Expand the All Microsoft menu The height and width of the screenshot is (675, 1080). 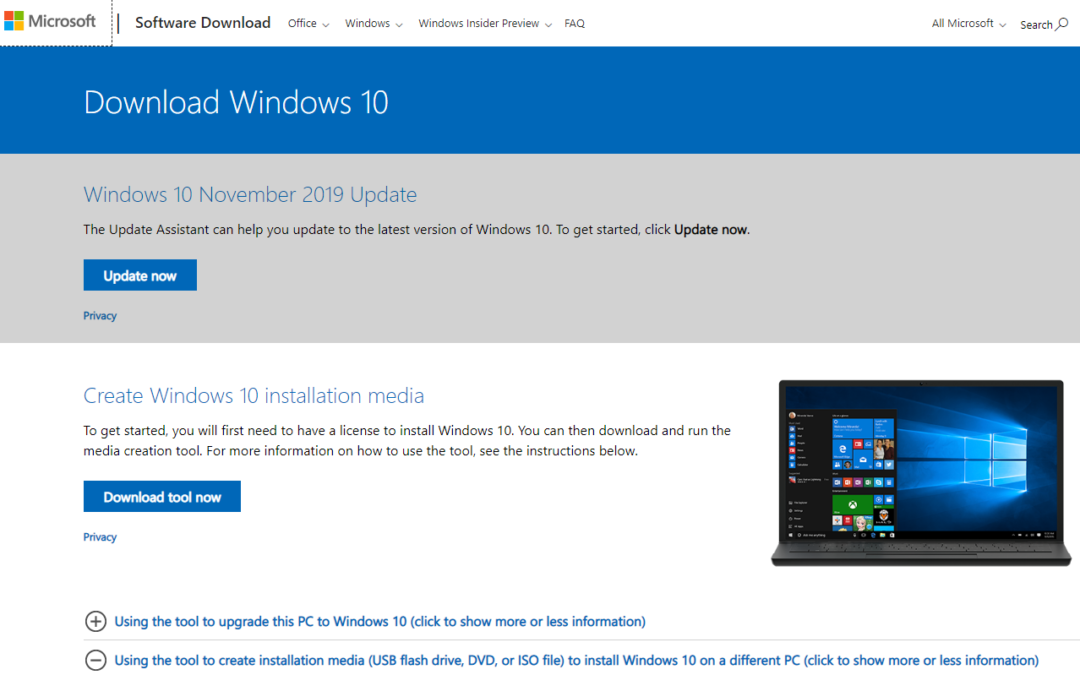pos(968,24)
